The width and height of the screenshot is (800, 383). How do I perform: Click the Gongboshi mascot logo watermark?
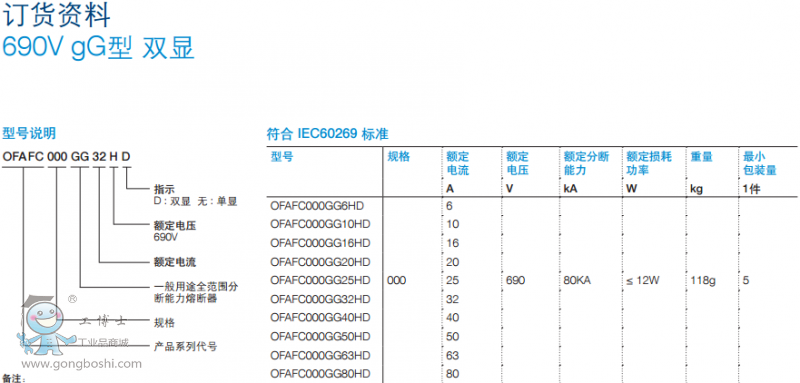click(x=44, y=324)
